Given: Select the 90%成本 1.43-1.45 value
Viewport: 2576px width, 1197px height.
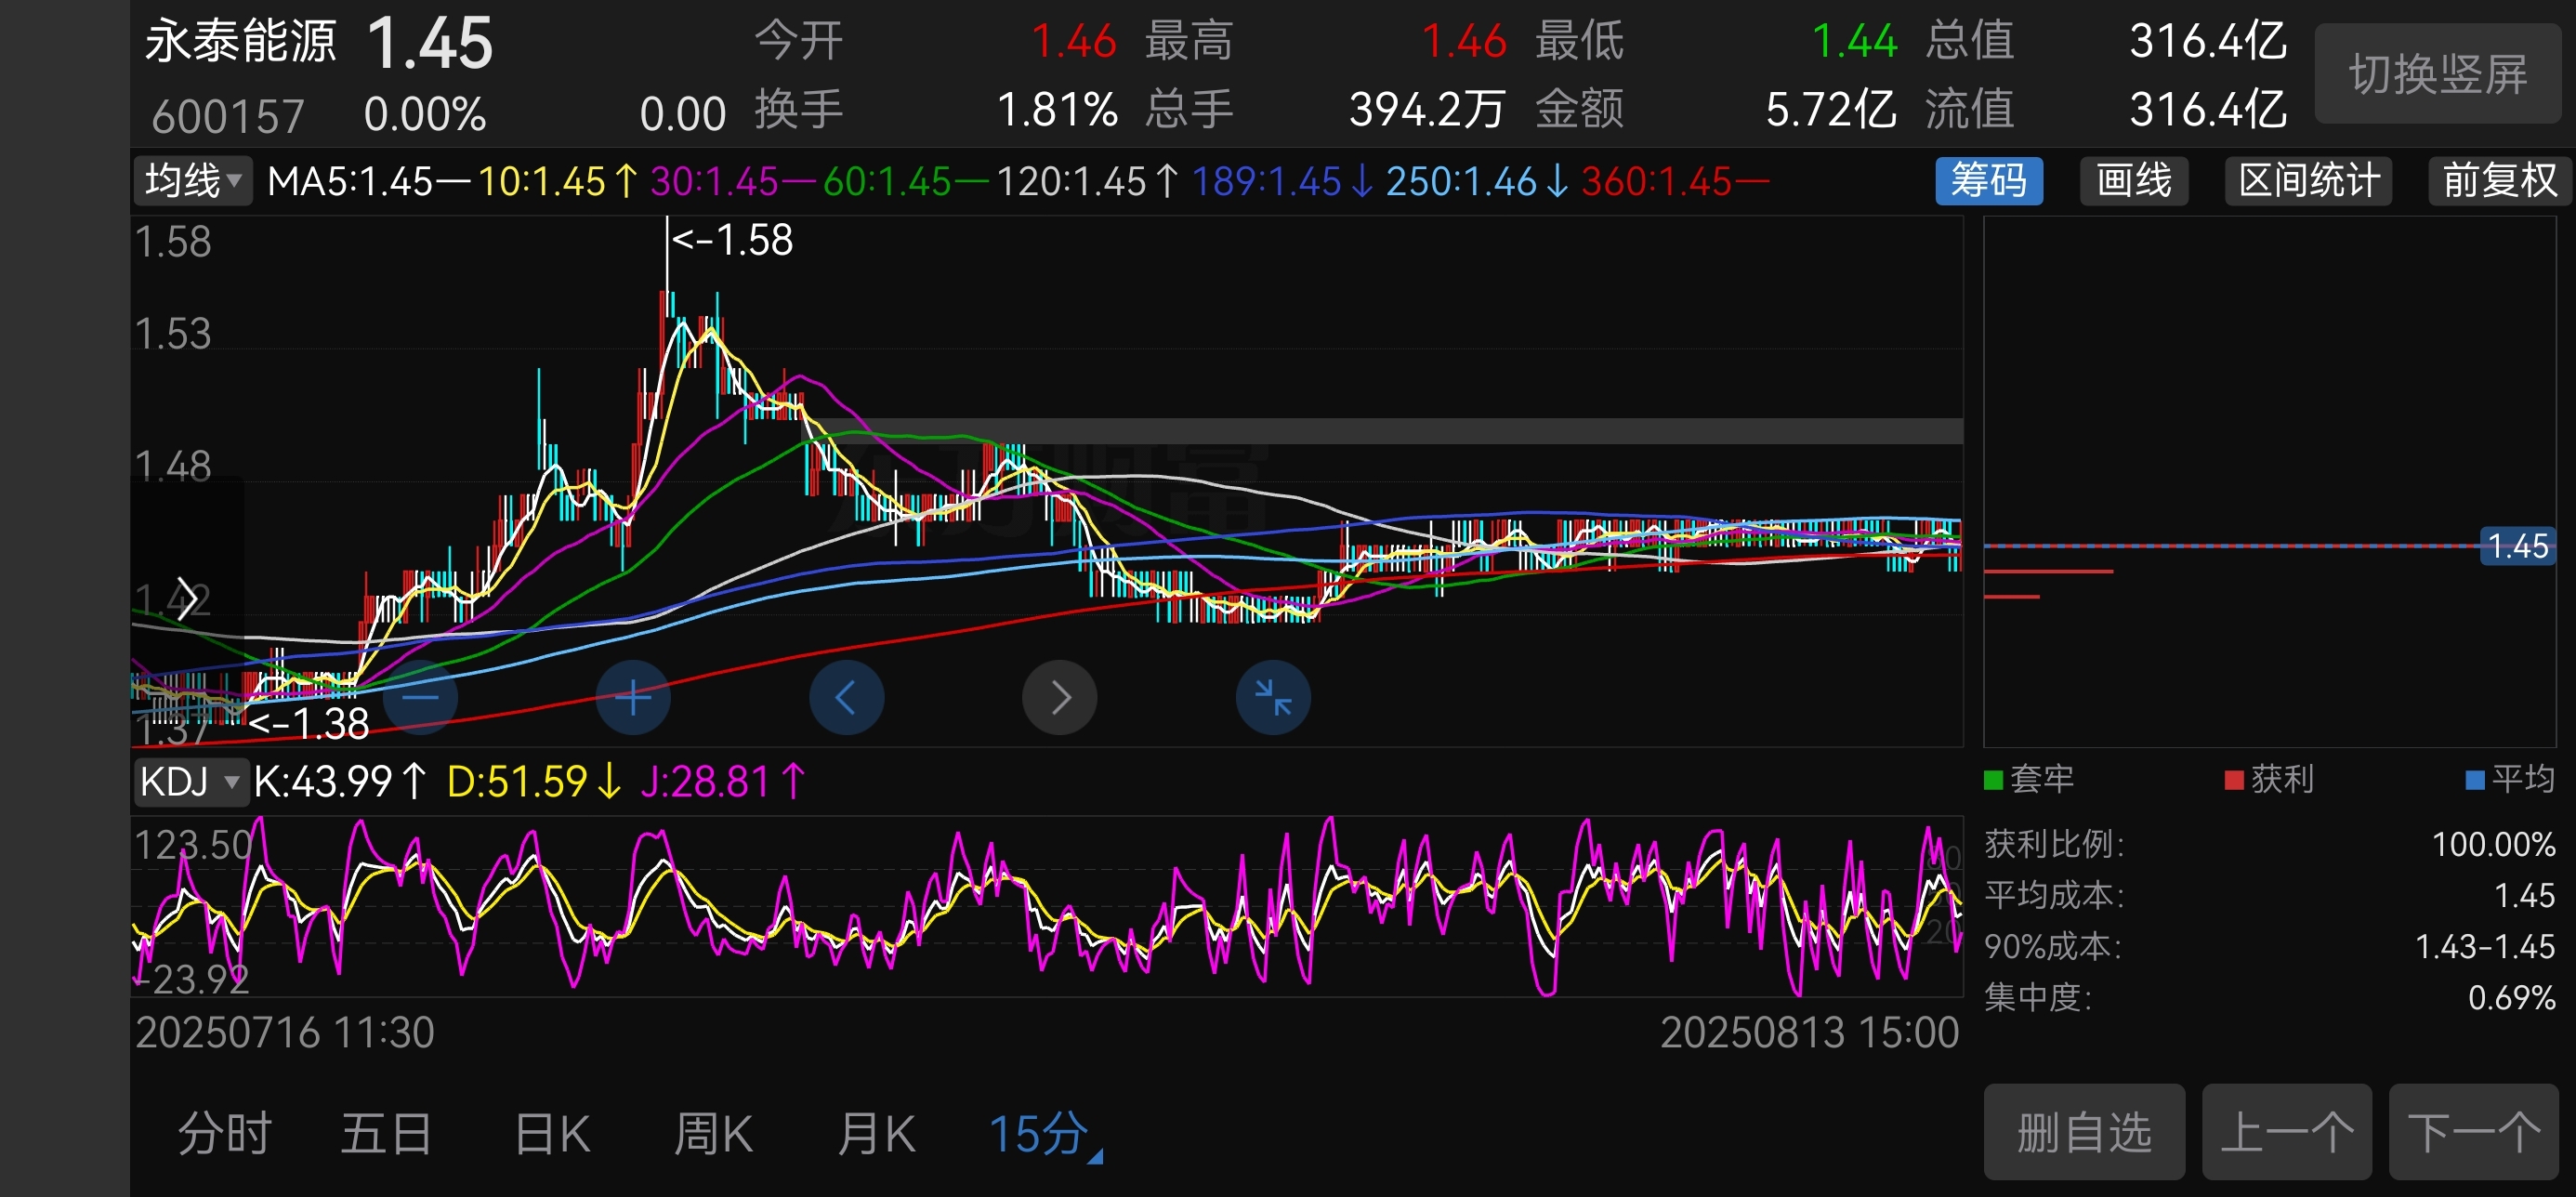Looking at the screenshot, I should [x=2484, y=946].
